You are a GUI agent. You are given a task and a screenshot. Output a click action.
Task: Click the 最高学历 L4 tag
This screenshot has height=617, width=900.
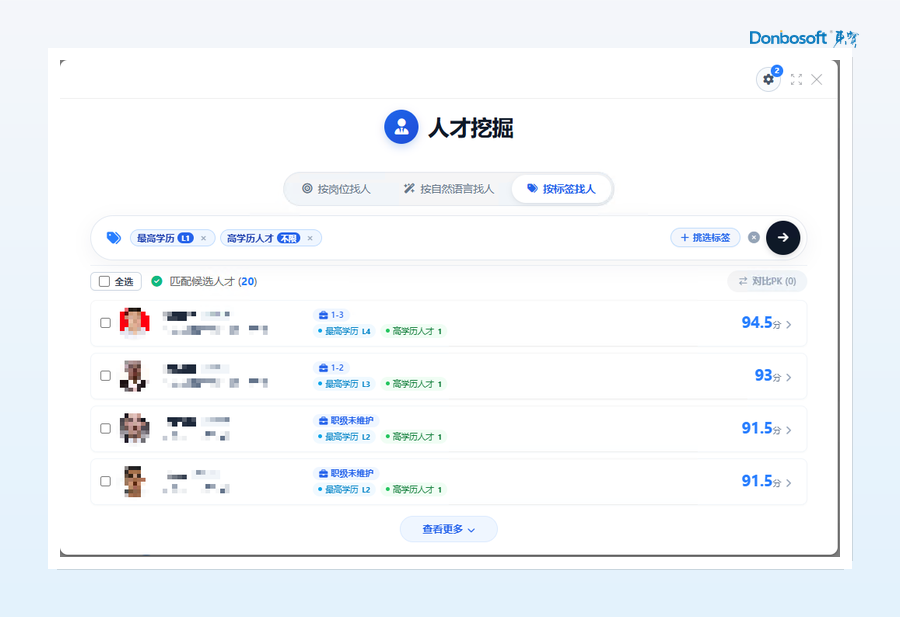click(344, 331)
